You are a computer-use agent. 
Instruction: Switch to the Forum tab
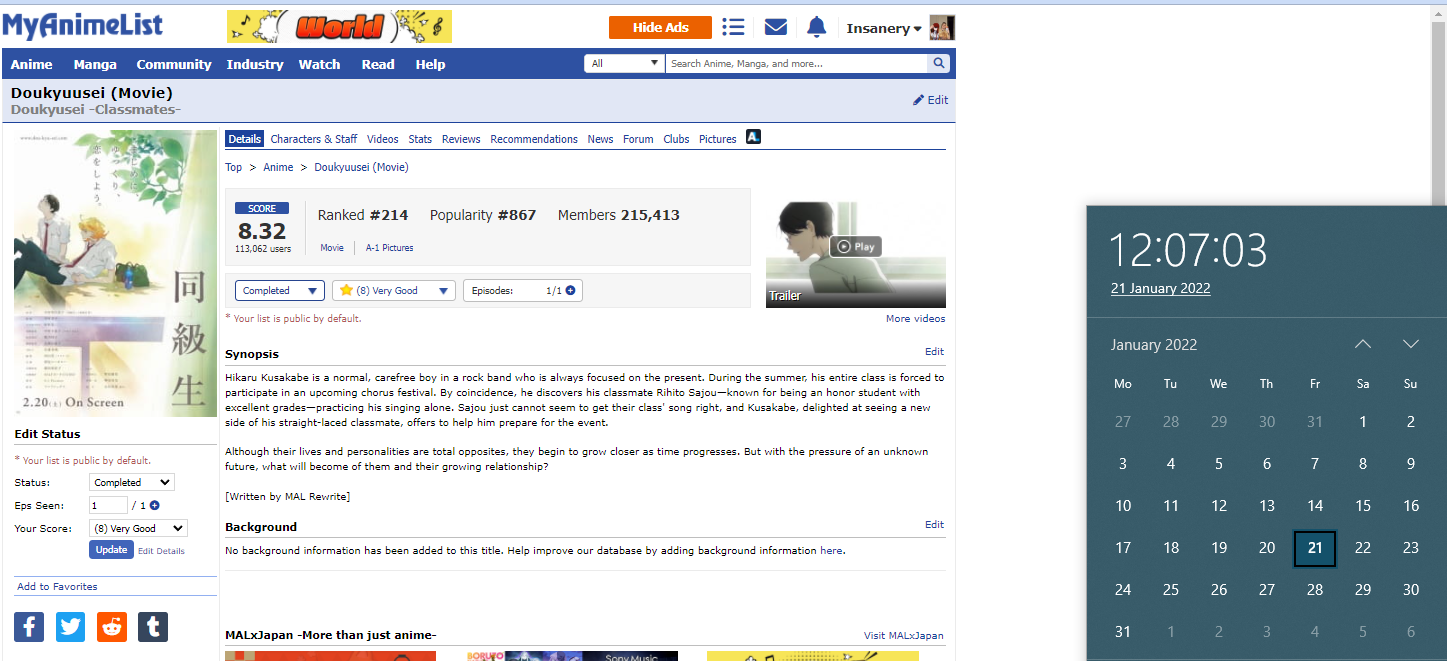pos(638,139)
